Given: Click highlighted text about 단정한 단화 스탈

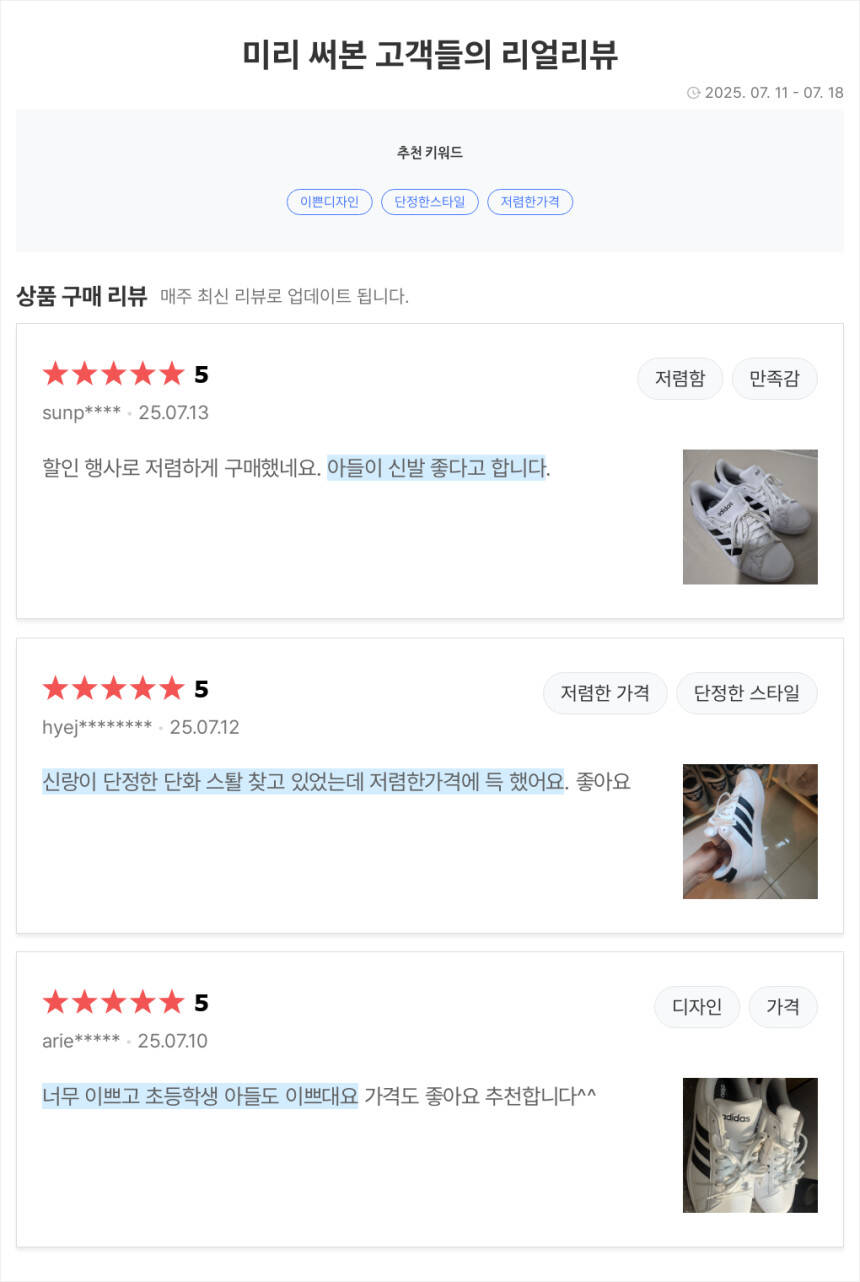Looking at the screenshot, I should [303, 782].
